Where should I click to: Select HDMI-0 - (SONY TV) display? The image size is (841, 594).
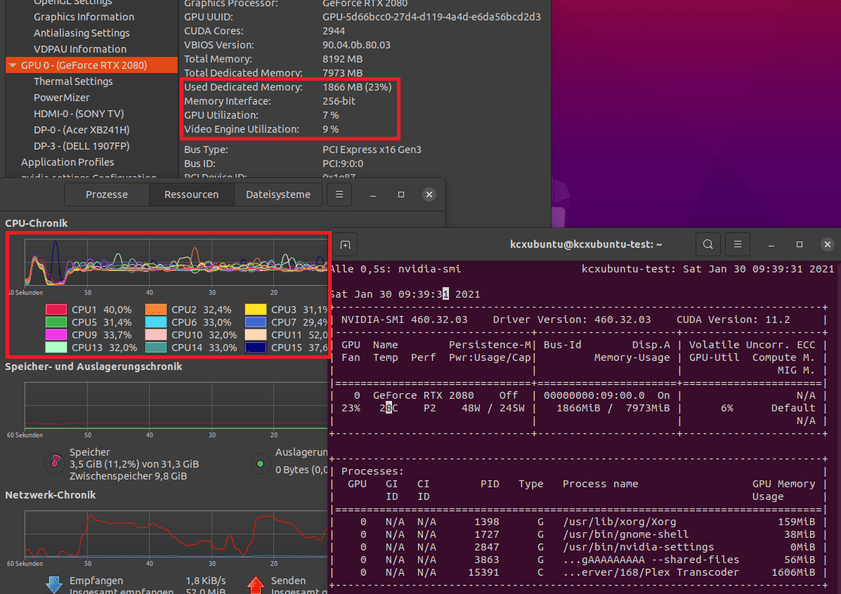78,113
